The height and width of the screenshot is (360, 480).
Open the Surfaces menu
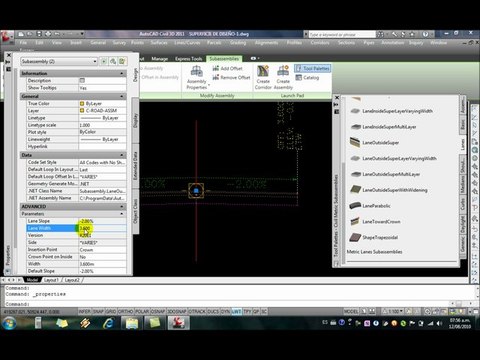(159, 43)
